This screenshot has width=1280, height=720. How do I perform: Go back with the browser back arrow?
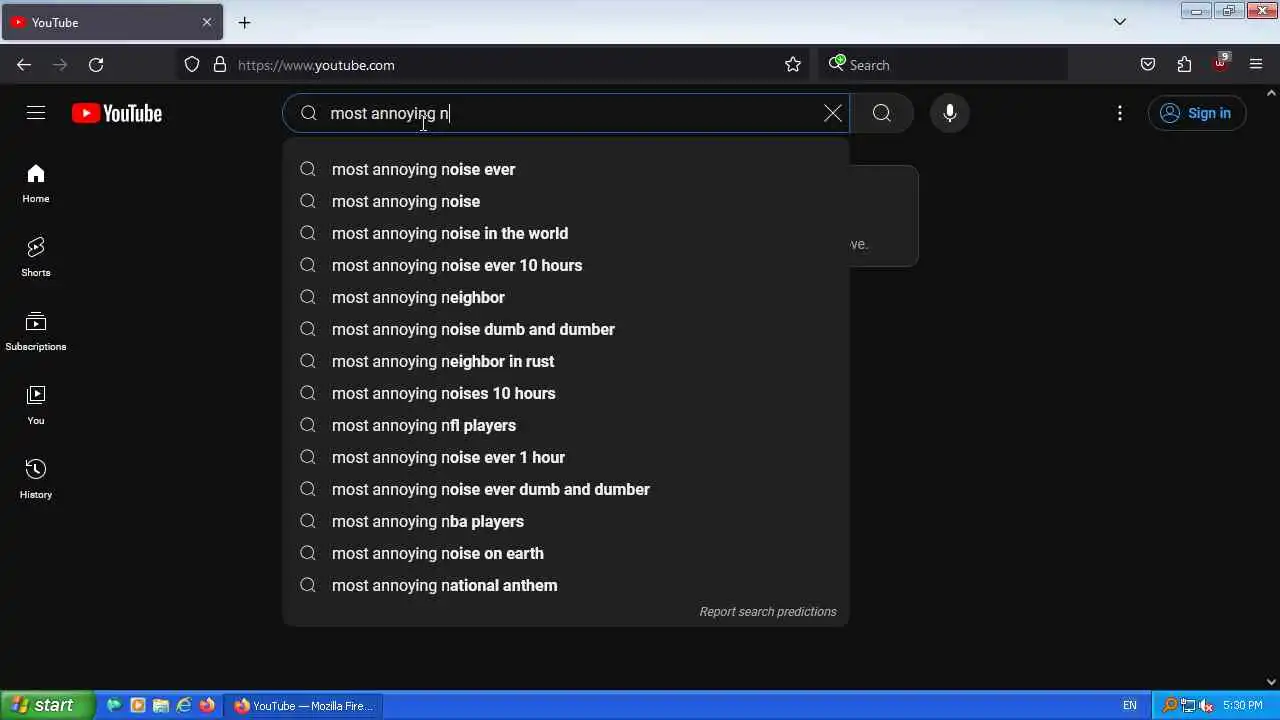click(24, 65)
